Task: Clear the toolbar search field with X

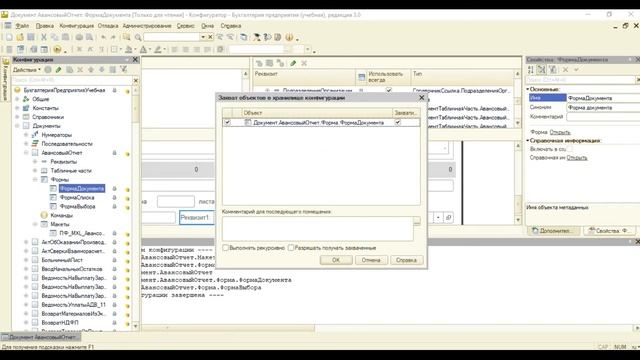Action: coord(210,37)
